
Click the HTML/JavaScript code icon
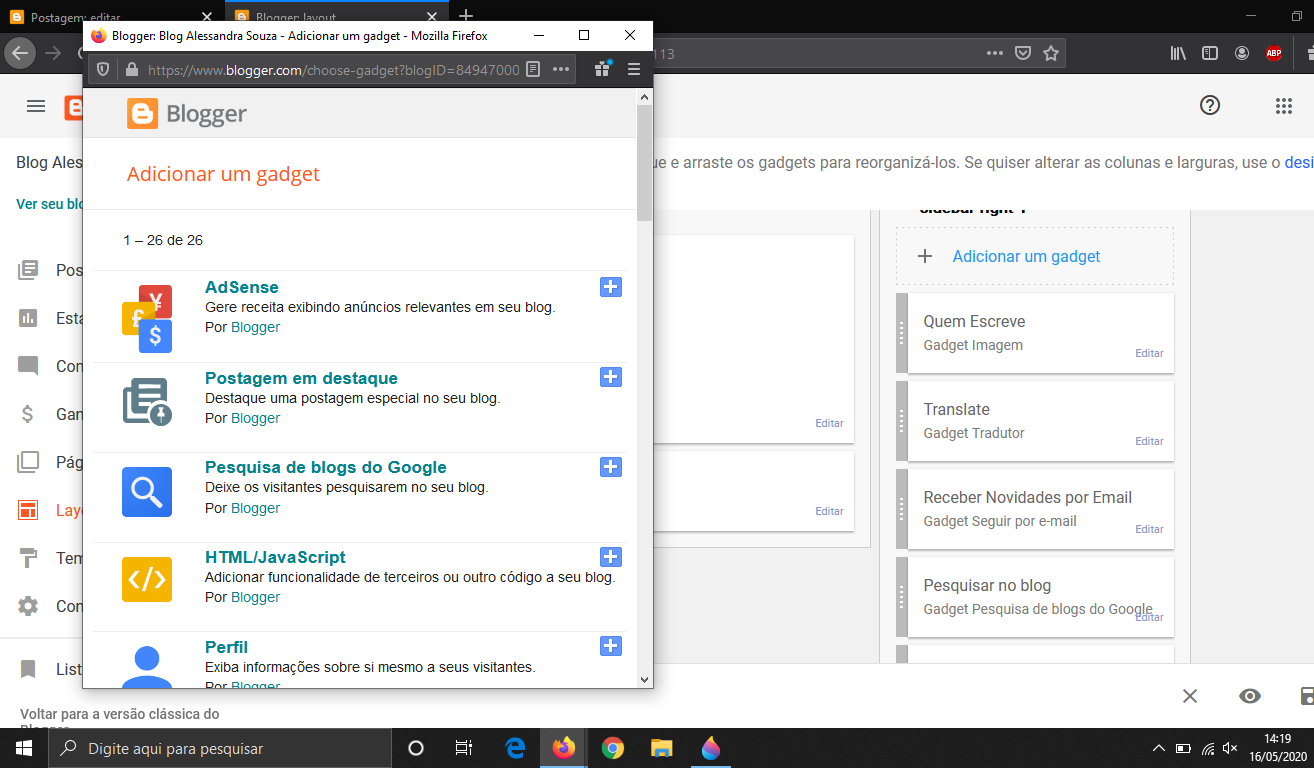pyautogui.click(x=147, y=580)
